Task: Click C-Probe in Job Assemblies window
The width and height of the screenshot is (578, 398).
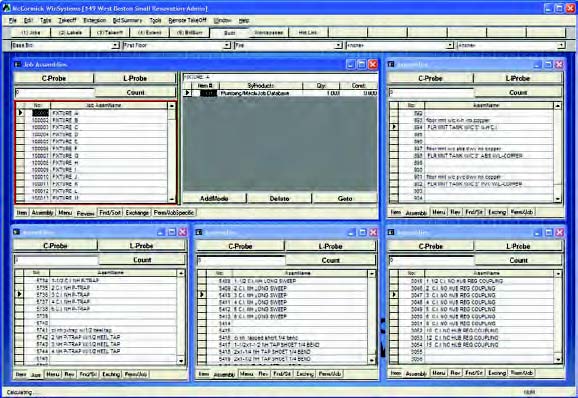Action: coord(54,78)
